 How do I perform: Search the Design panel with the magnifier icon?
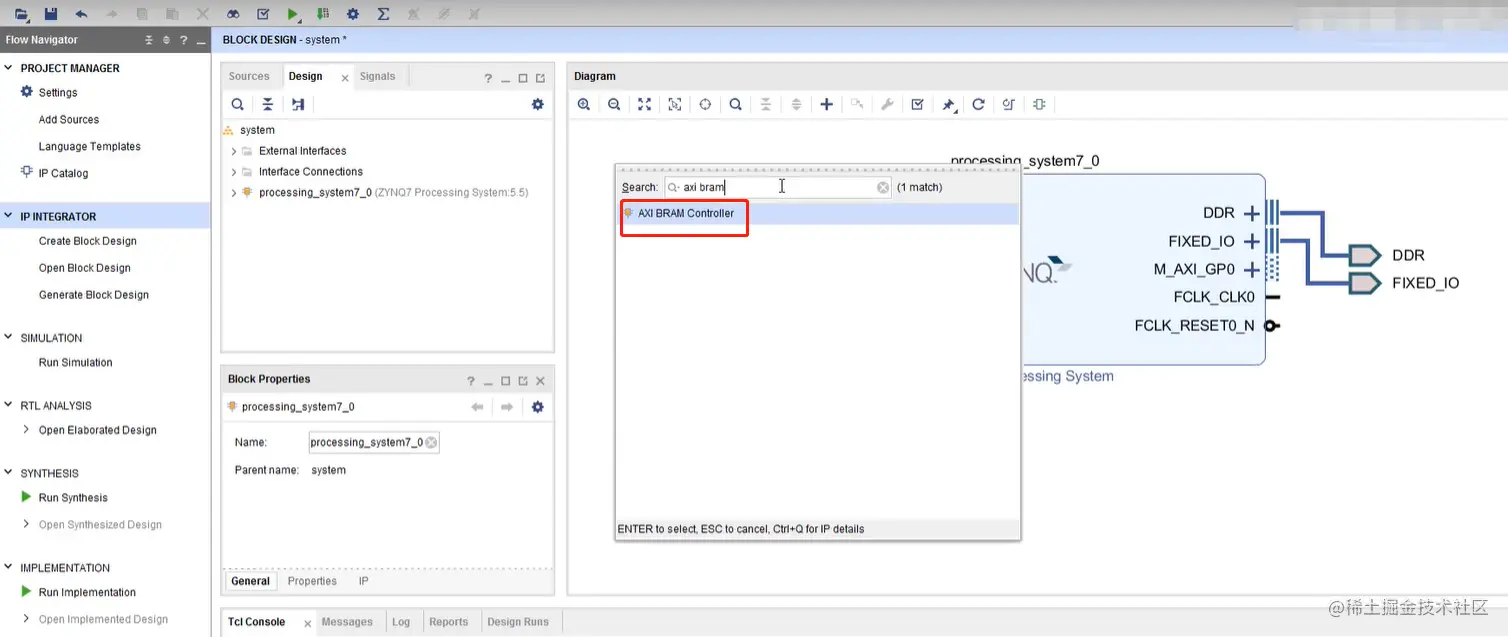[237, 104]
